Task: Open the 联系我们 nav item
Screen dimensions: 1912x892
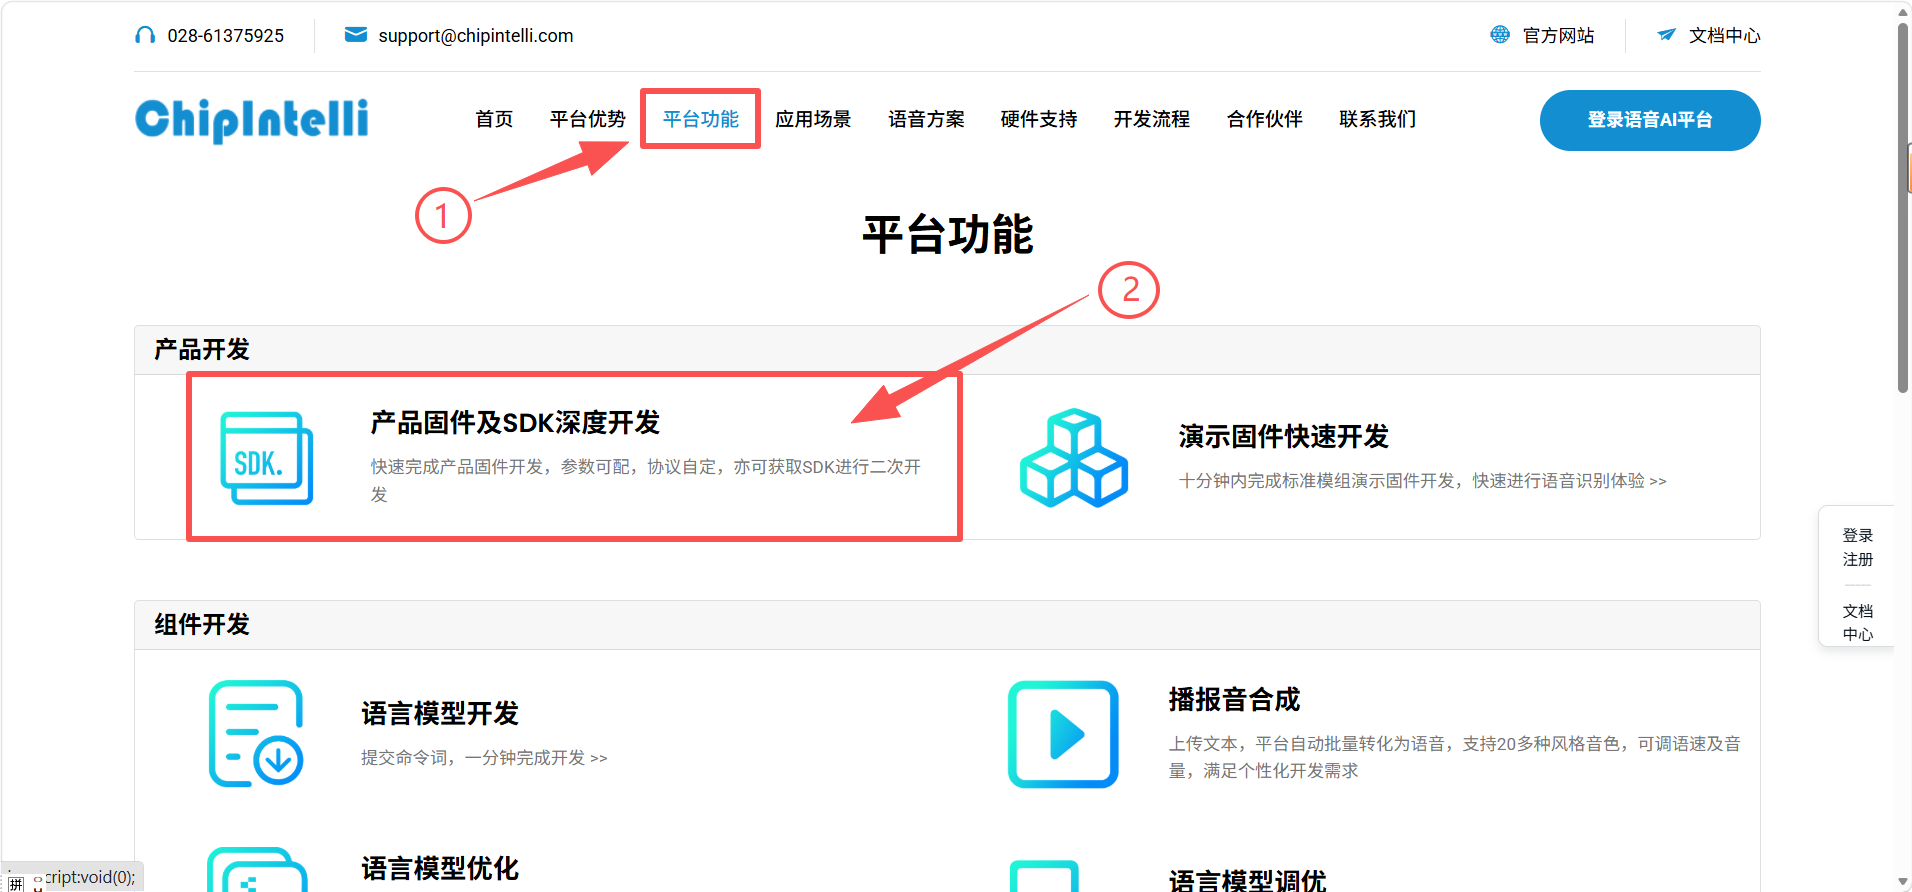Action: 1378,119
